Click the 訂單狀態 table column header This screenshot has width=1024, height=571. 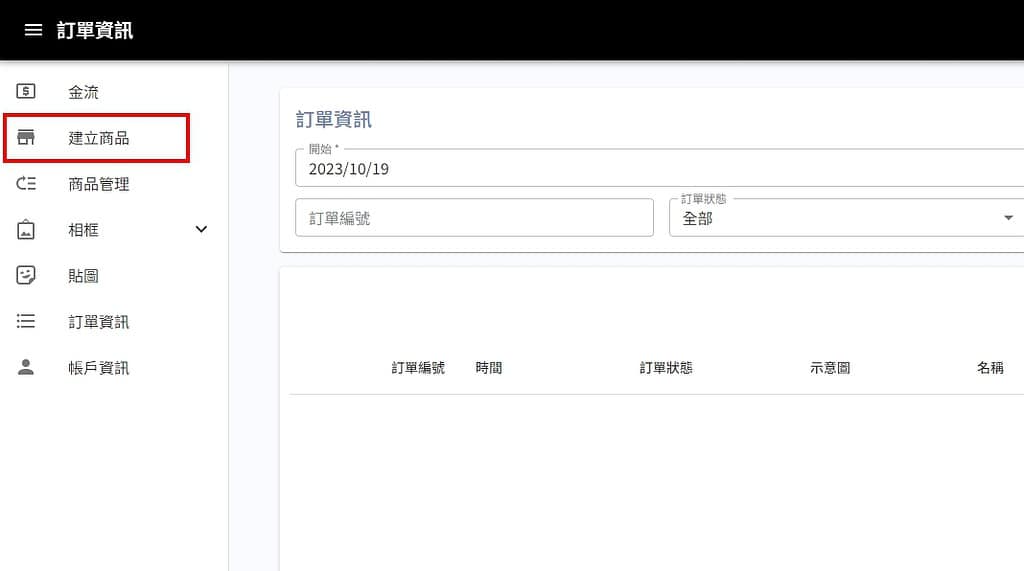(x=666, y=368)
